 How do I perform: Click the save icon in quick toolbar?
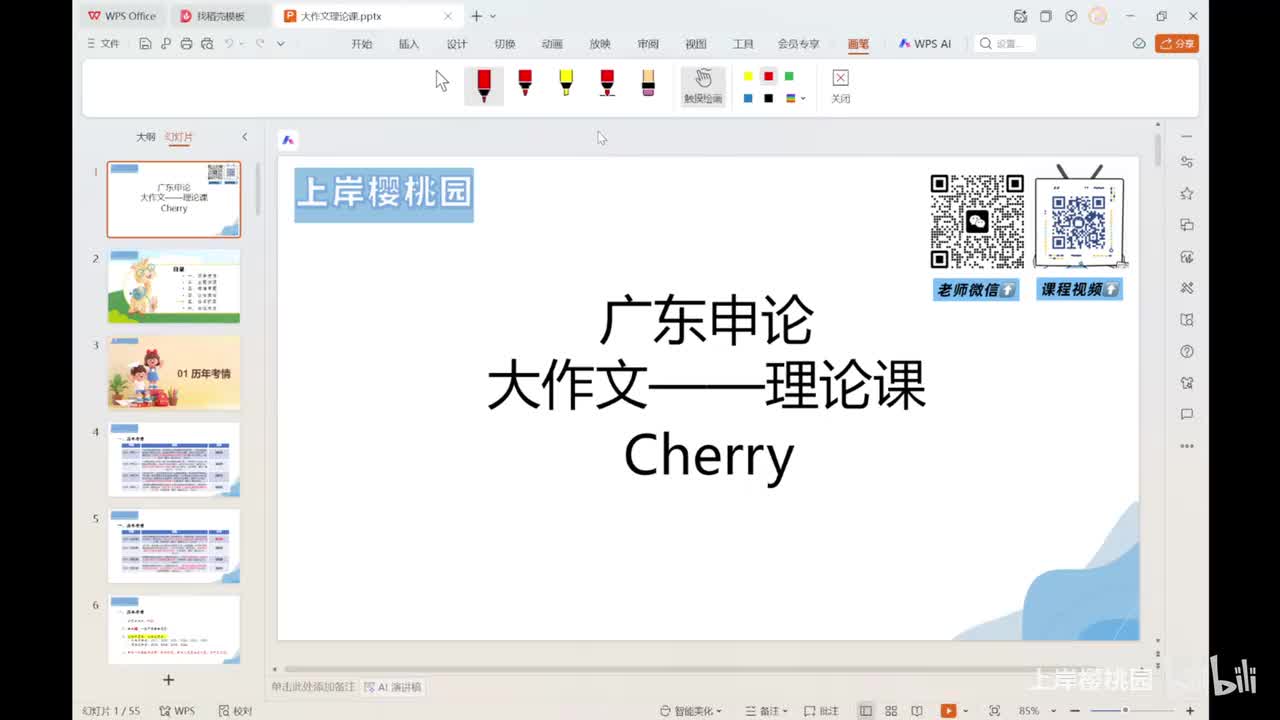[x=146, y=44]
